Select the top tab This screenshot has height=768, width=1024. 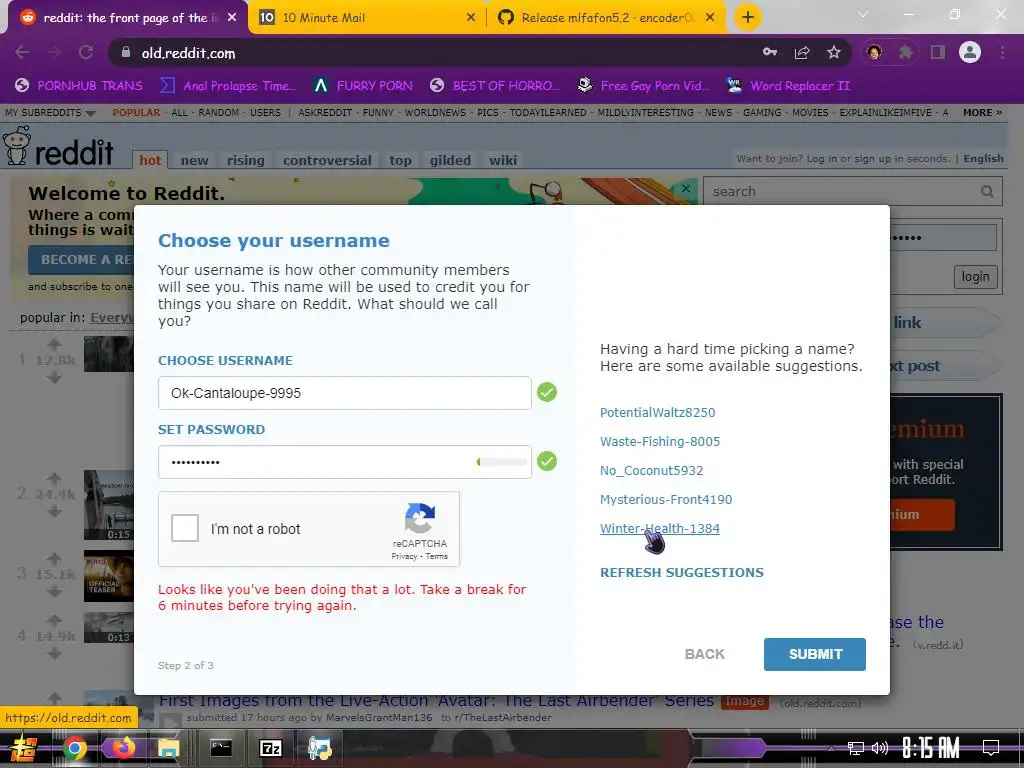pos(400,160)
